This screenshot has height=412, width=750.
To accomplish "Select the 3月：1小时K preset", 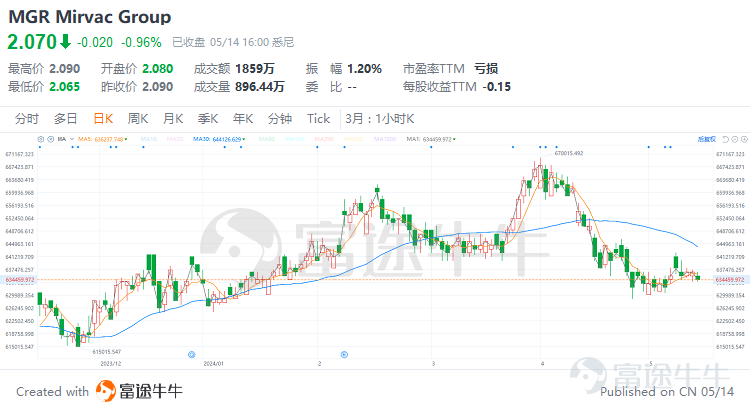I will (380, 119).
